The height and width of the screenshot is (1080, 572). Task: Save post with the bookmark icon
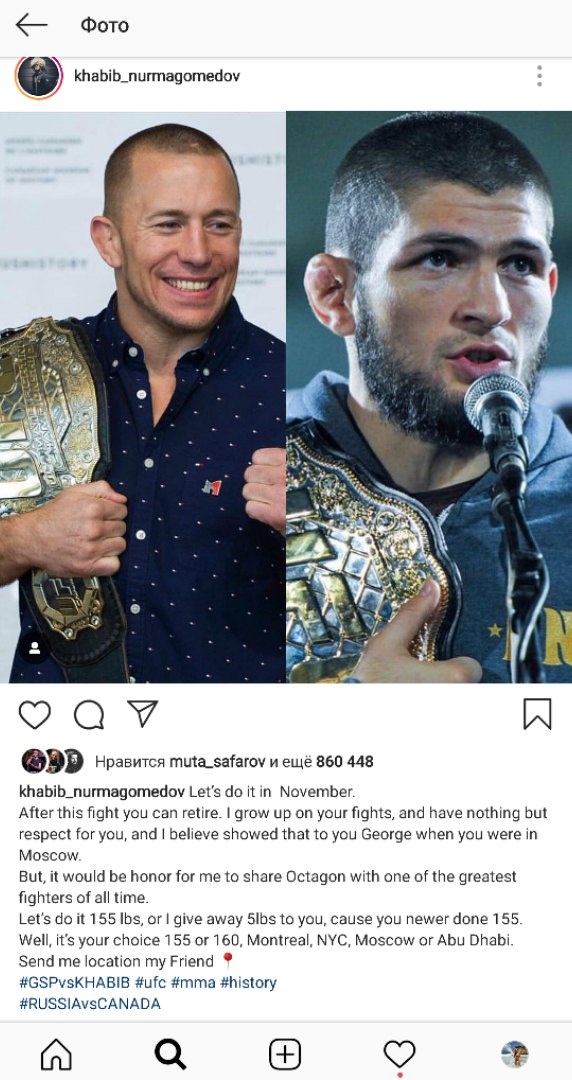[x=538, y=714]
